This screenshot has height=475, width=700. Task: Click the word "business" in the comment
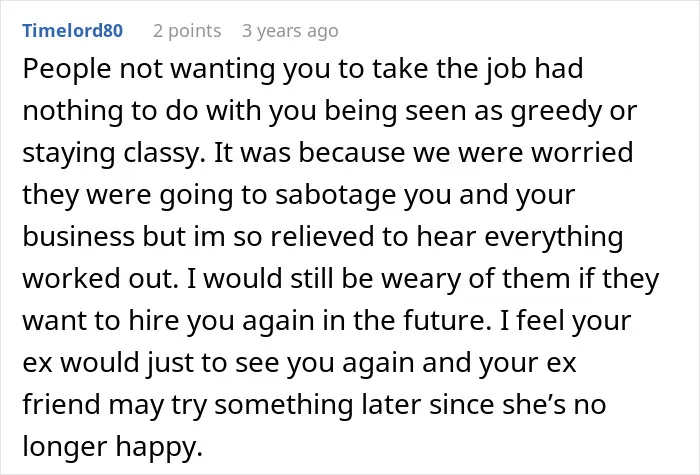[x=79, y=236]
